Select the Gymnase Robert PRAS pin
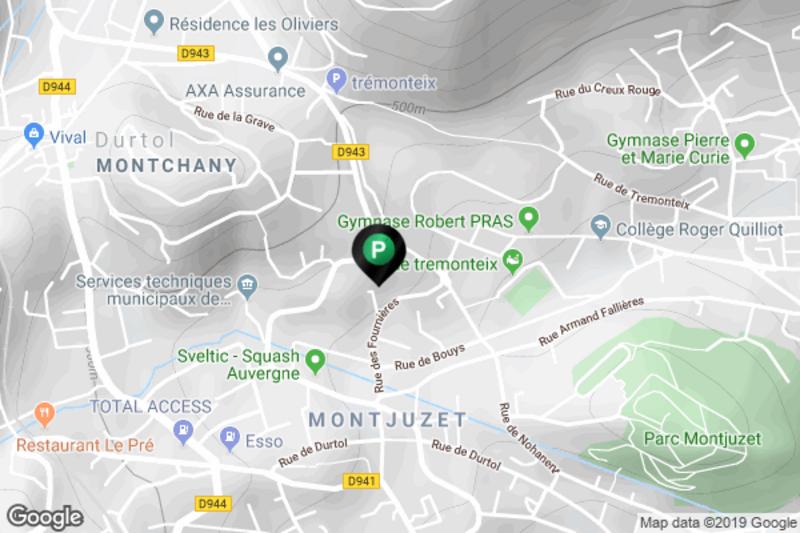 529,220
